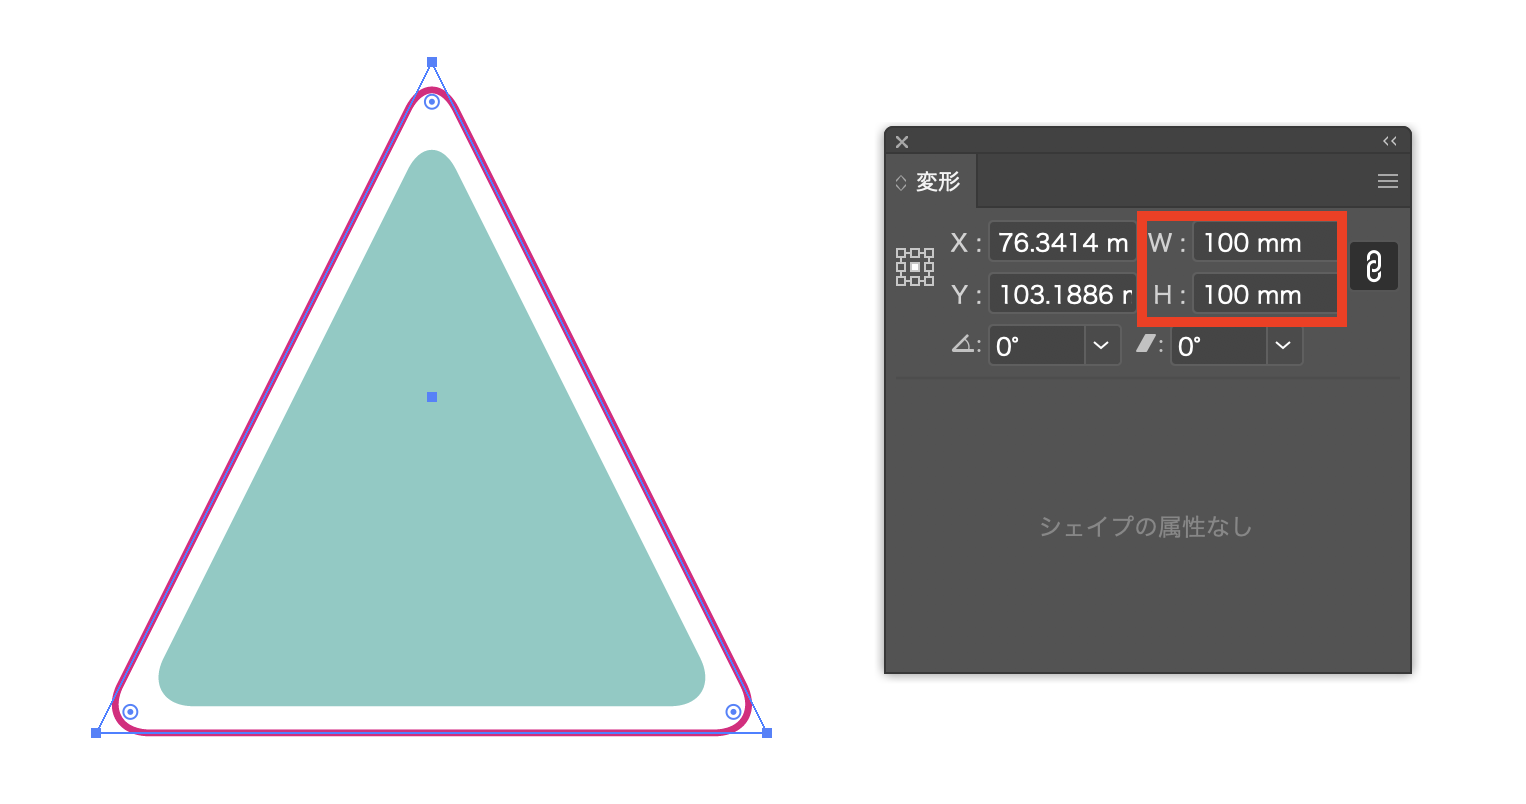1526x804 pixels.
Task: Select the 変形 tab
Action: click(937, 182)
